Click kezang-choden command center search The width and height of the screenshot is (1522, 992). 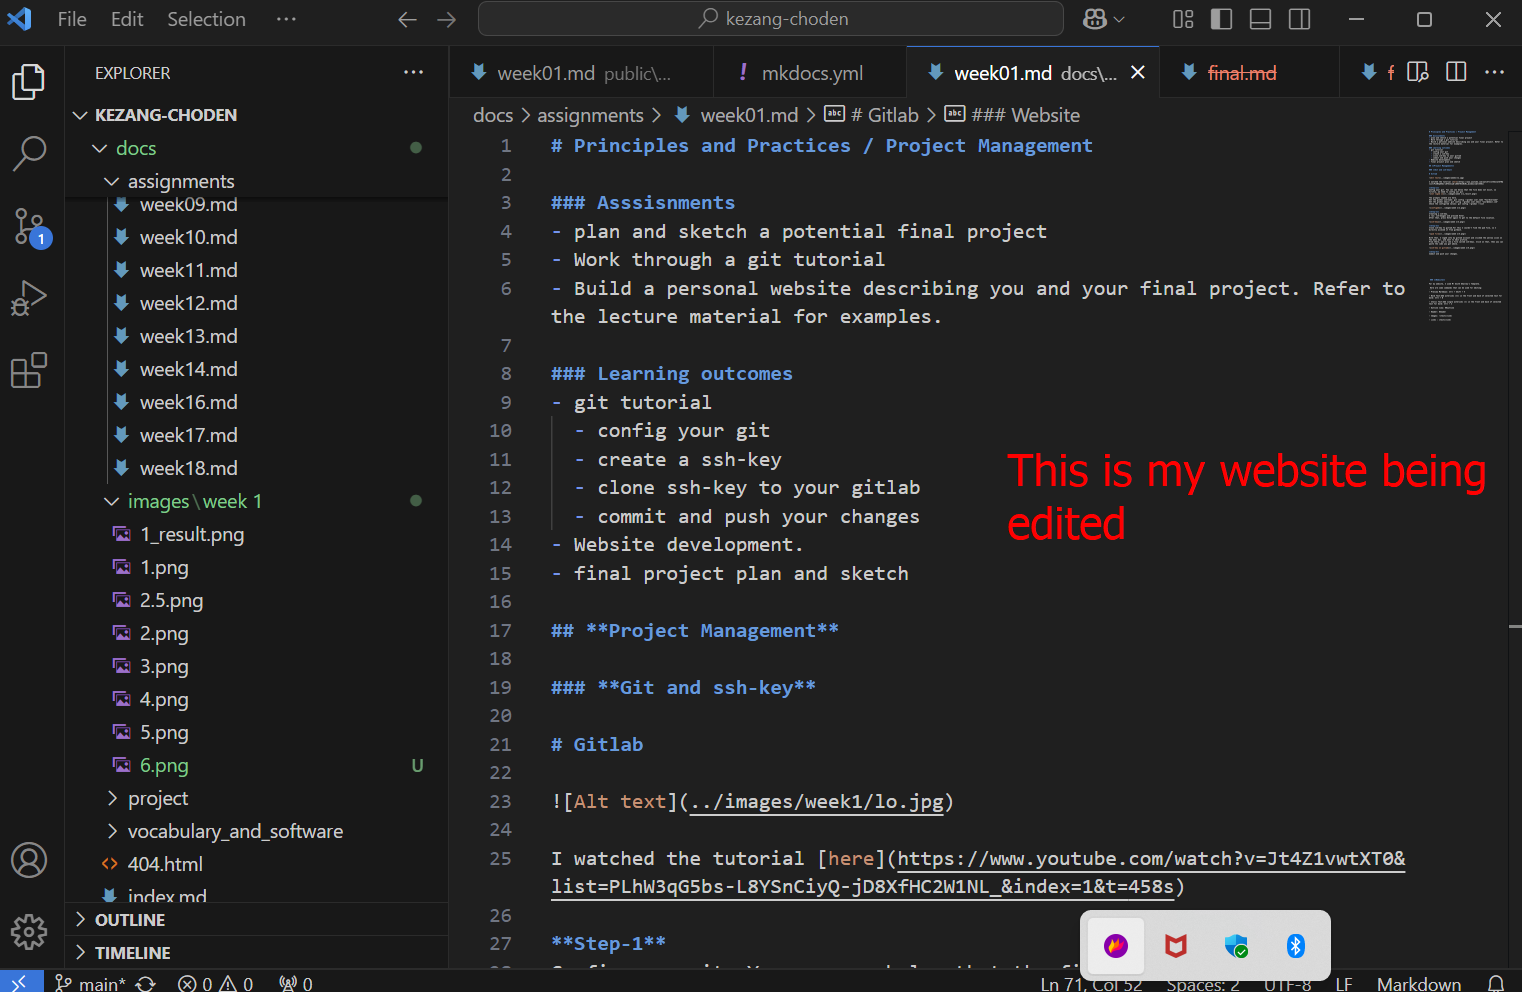click(771, 19)
